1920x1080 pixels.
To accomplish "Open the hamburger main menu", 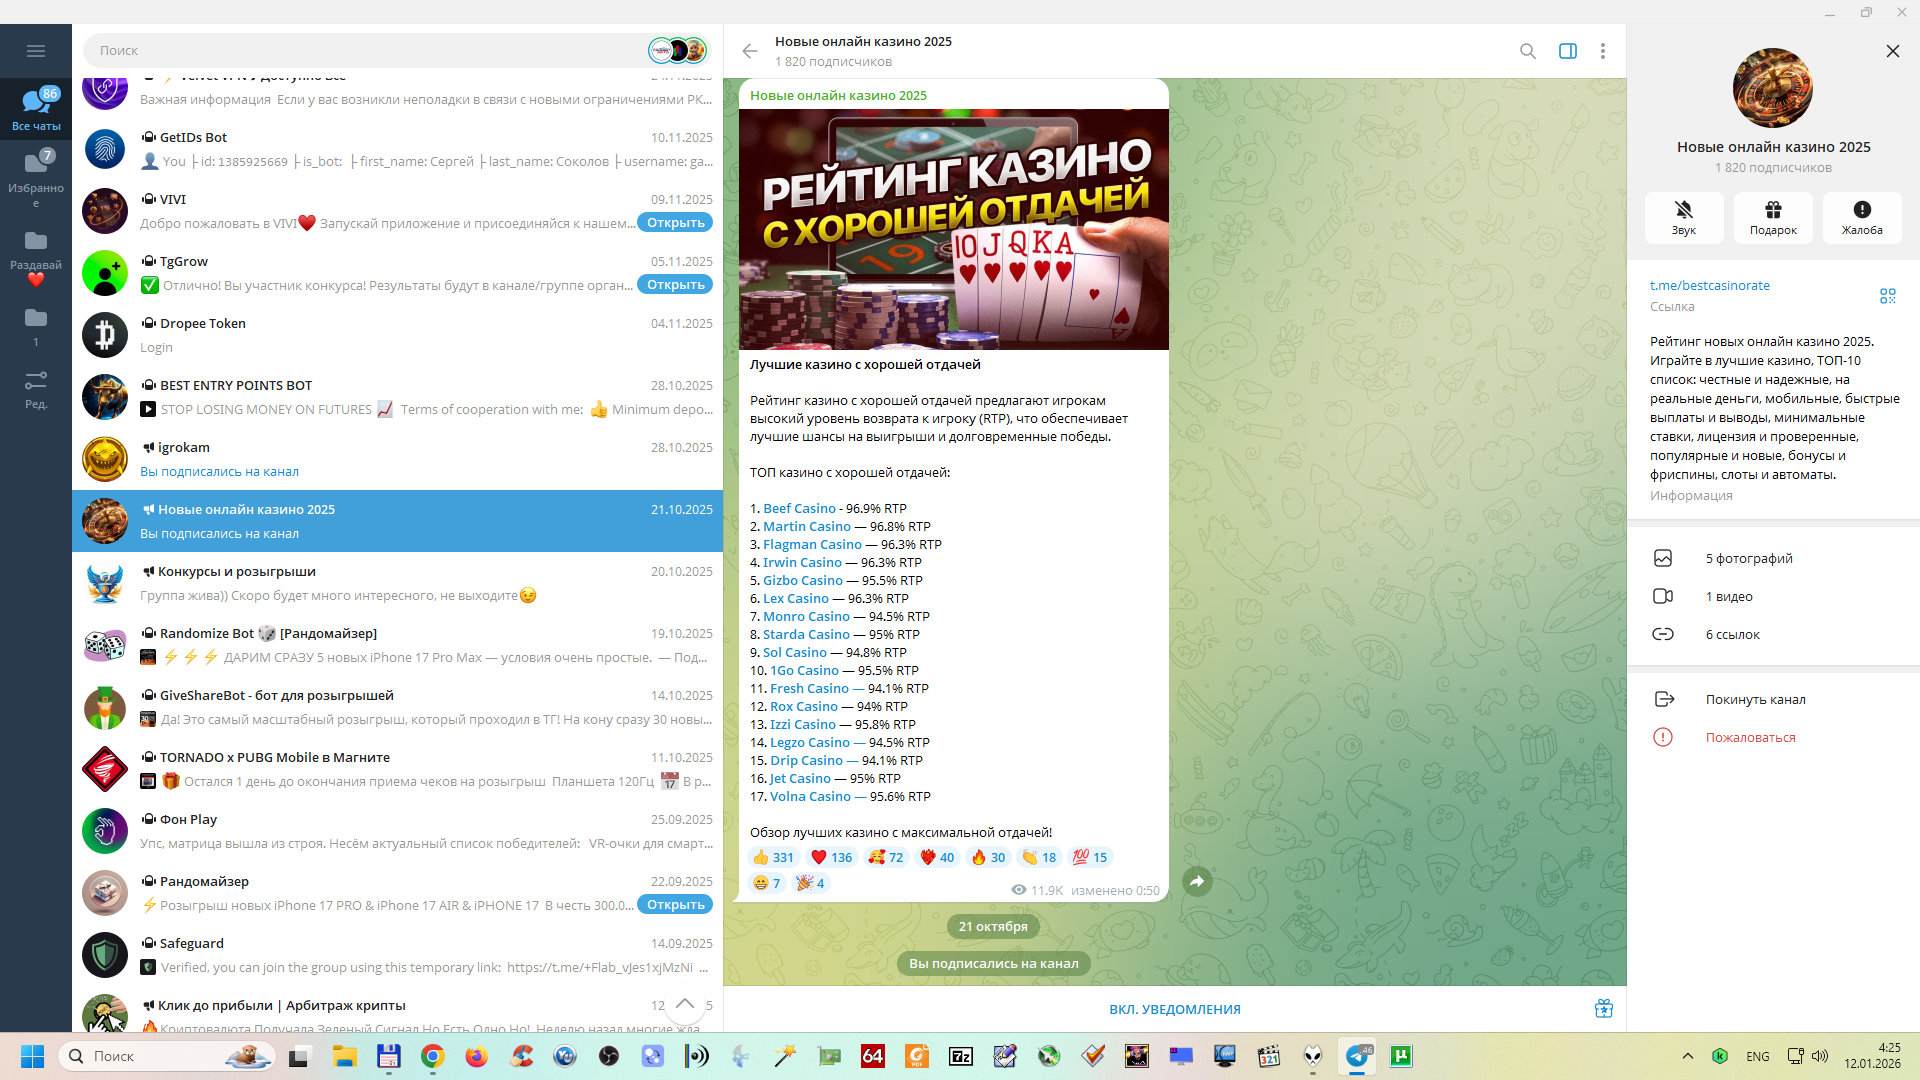I will 36,51.
